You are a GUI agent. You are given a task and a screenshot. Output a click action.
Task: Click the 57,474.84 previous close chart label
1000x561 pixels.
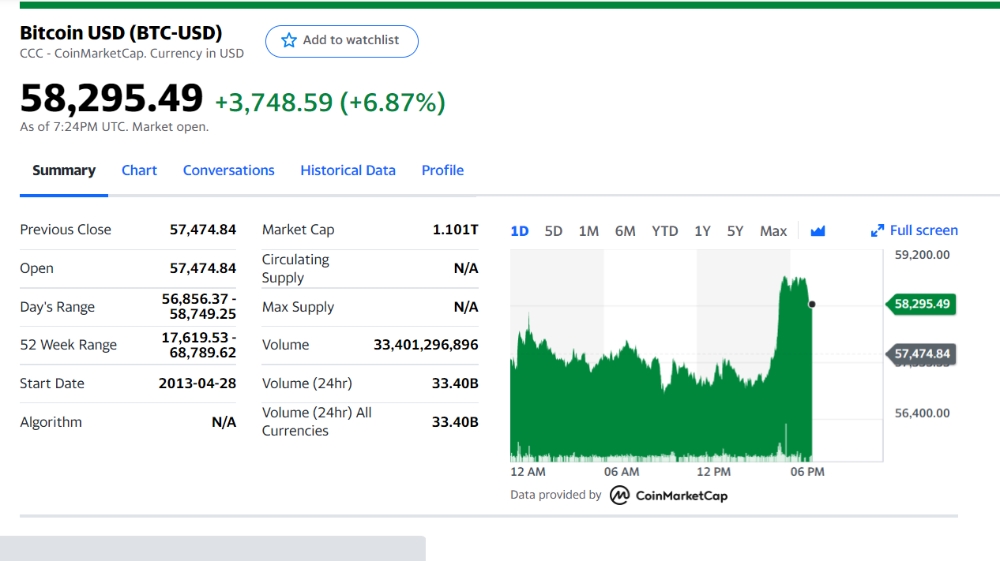(921, 353)
